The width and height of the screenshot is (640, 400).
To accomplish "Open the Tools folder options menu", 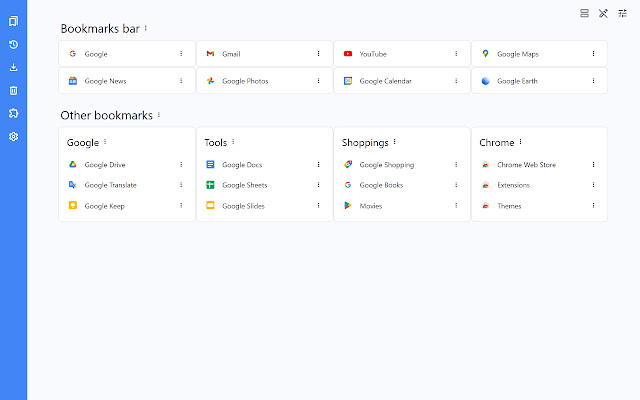I will pos(233,142).
